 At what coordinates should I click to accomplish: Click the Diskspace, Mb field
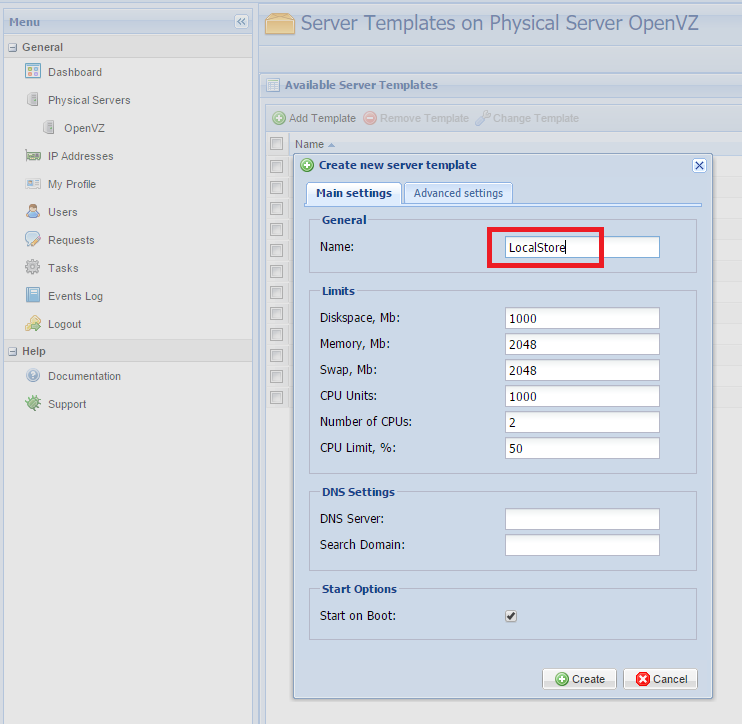[582, 318]
